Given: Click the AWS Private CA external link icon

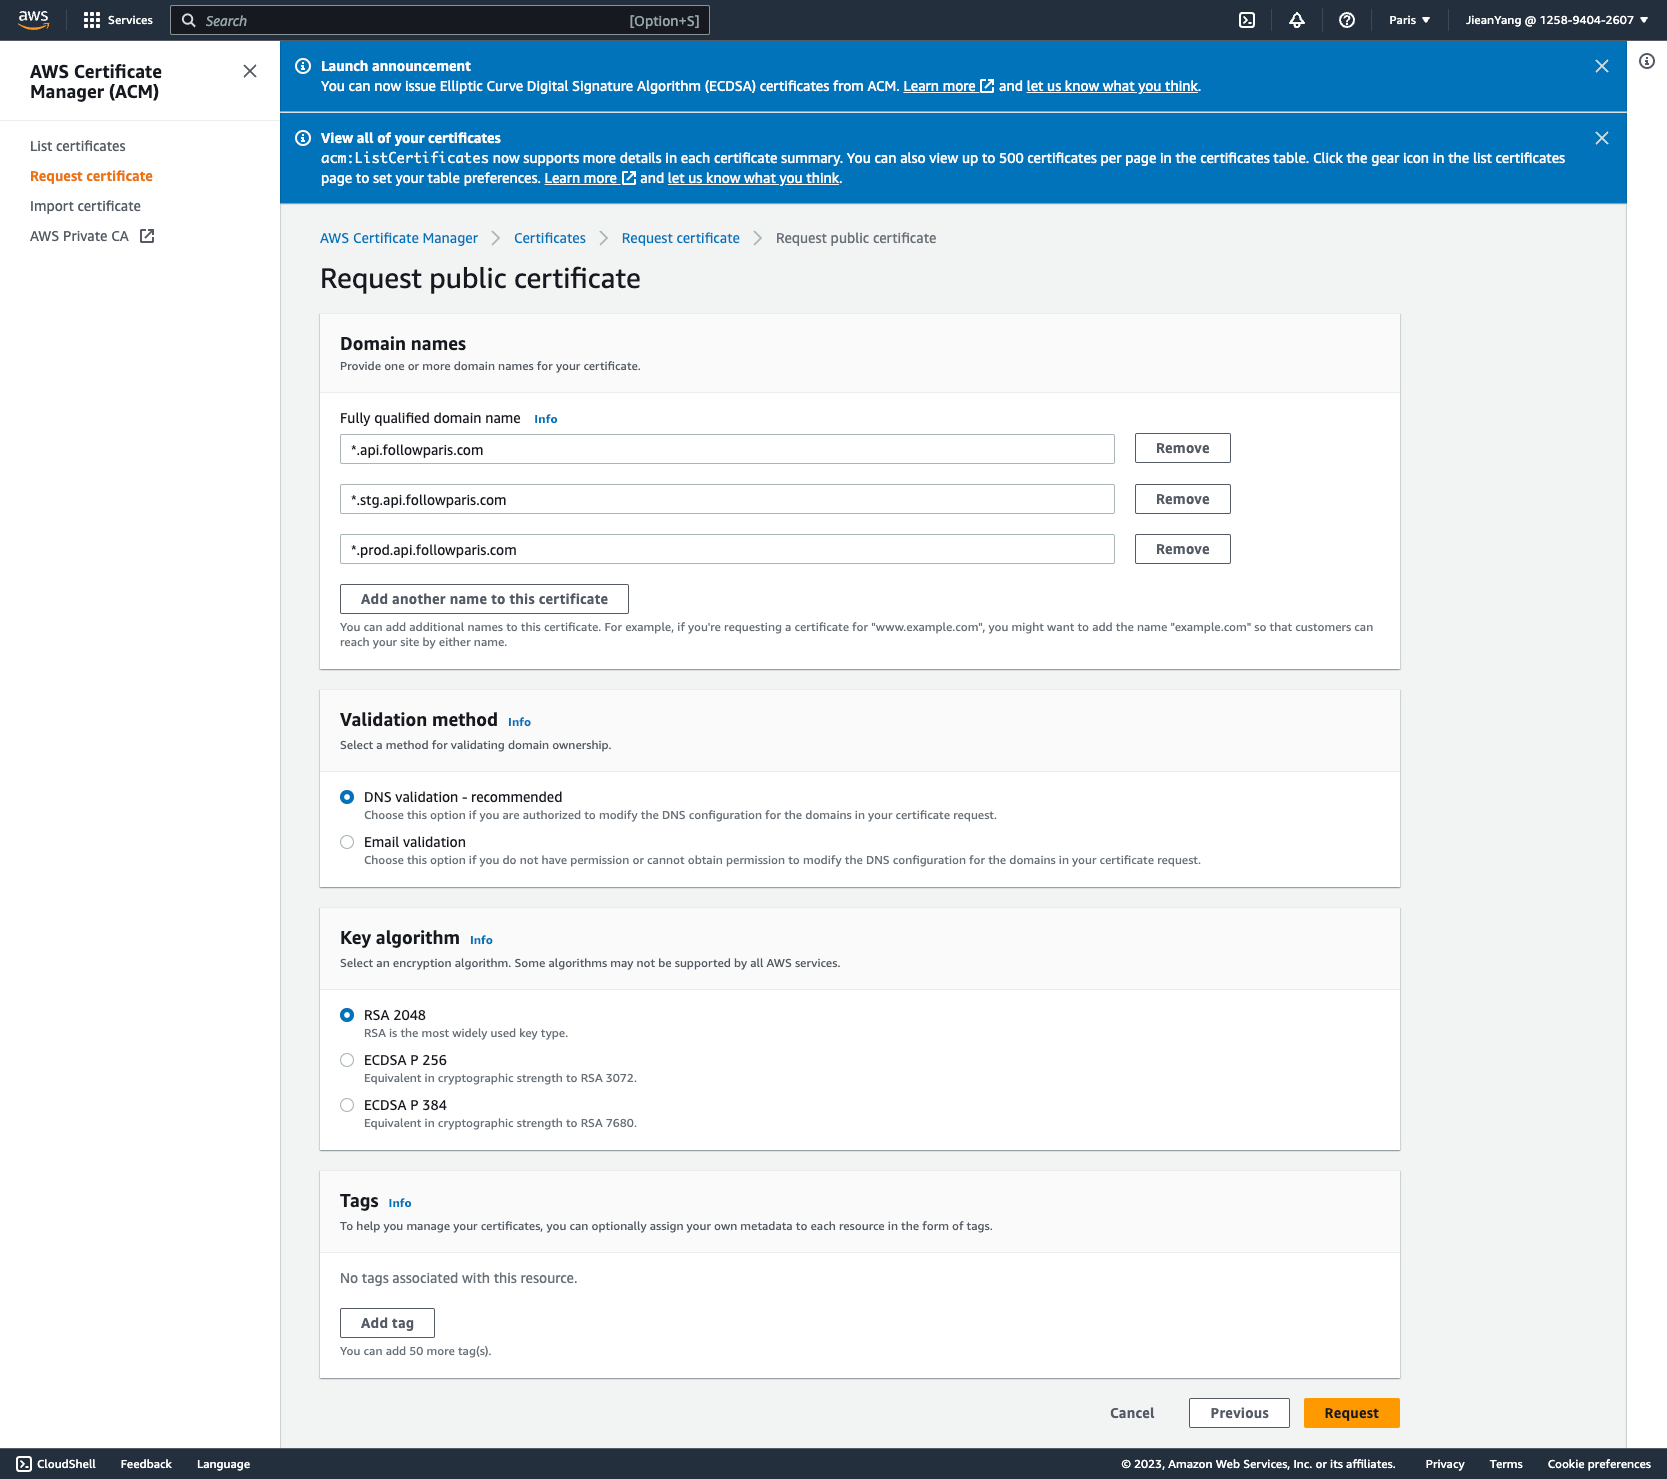Looking at the screenshot, I should [147, 236].
